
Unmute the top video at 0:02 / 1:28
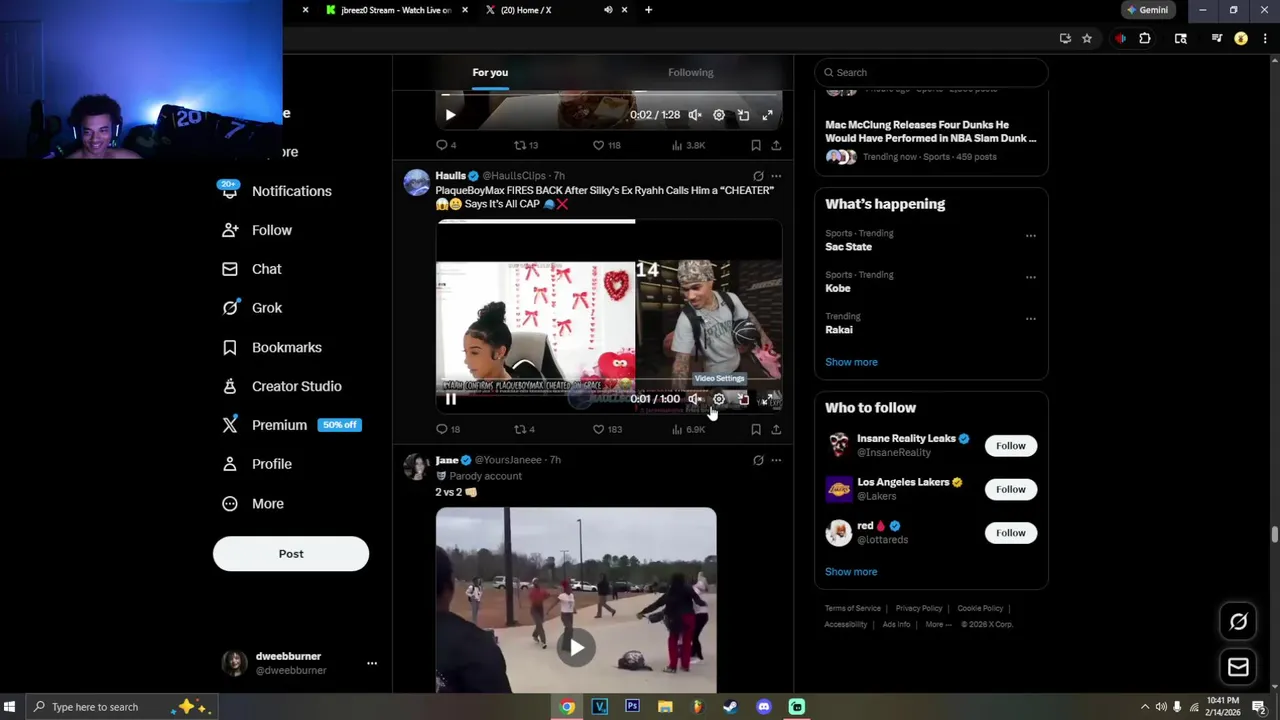click(695, 115)
